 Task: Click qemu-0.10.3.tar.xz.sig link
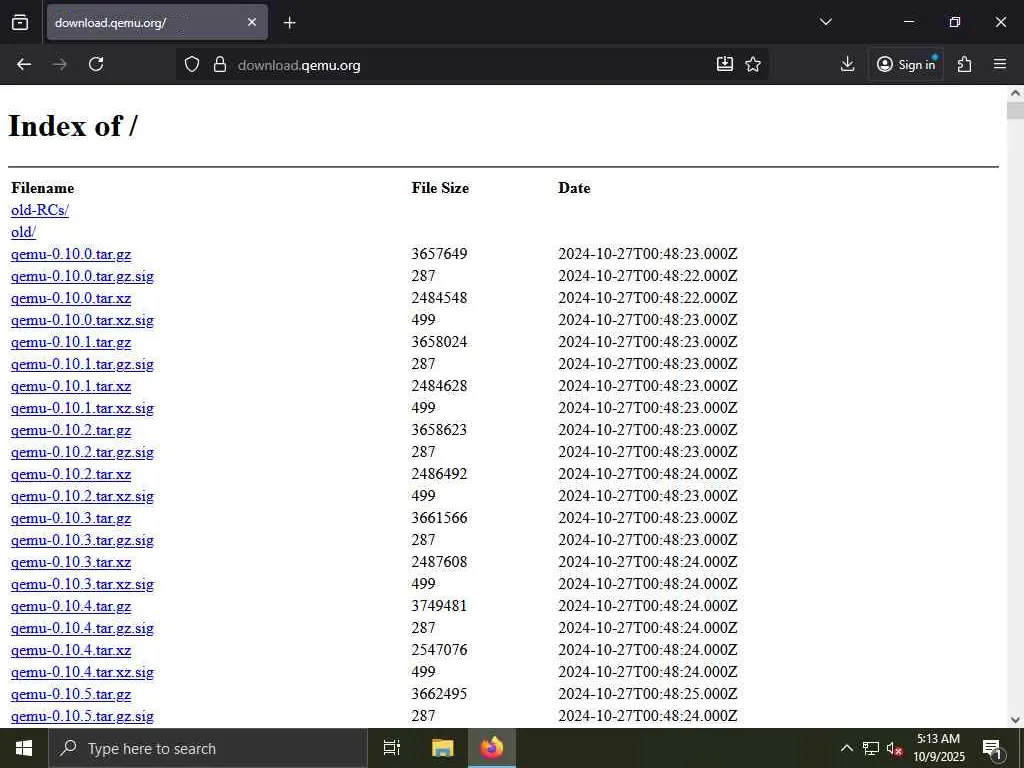tap(82, 584)
